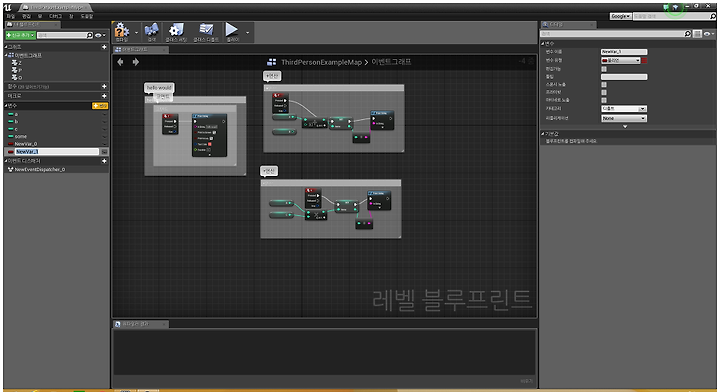Add new event dispatcher with plus icon
720x392 pixels.
click(104, 161)
